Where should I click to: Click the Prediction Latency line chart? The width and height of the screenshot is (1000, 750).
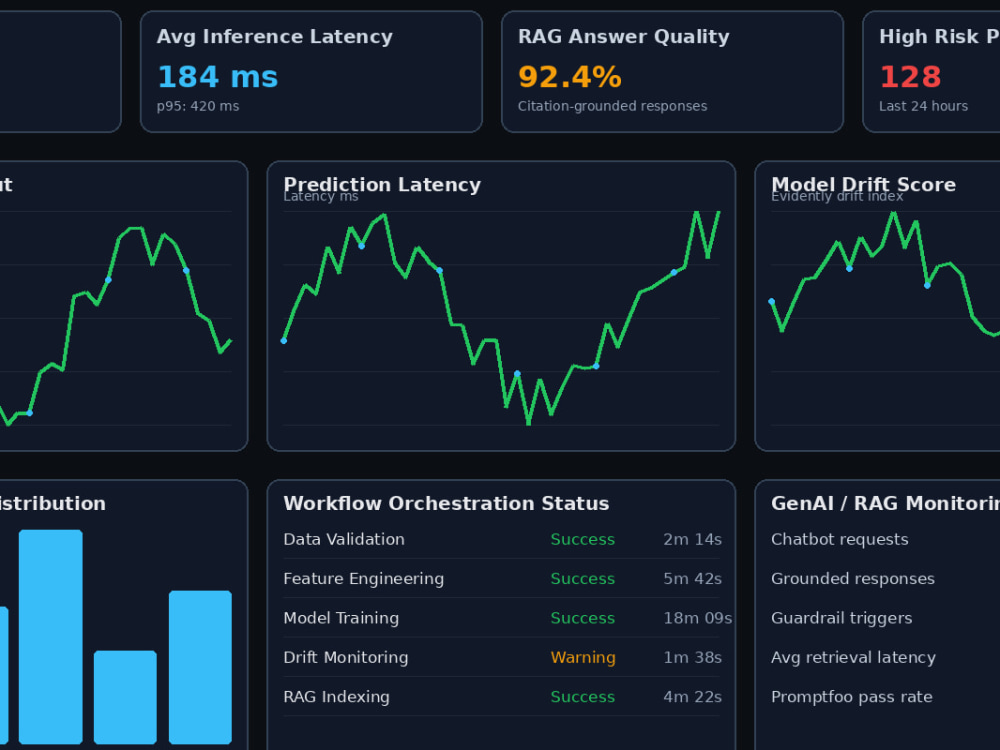point(501,318)
